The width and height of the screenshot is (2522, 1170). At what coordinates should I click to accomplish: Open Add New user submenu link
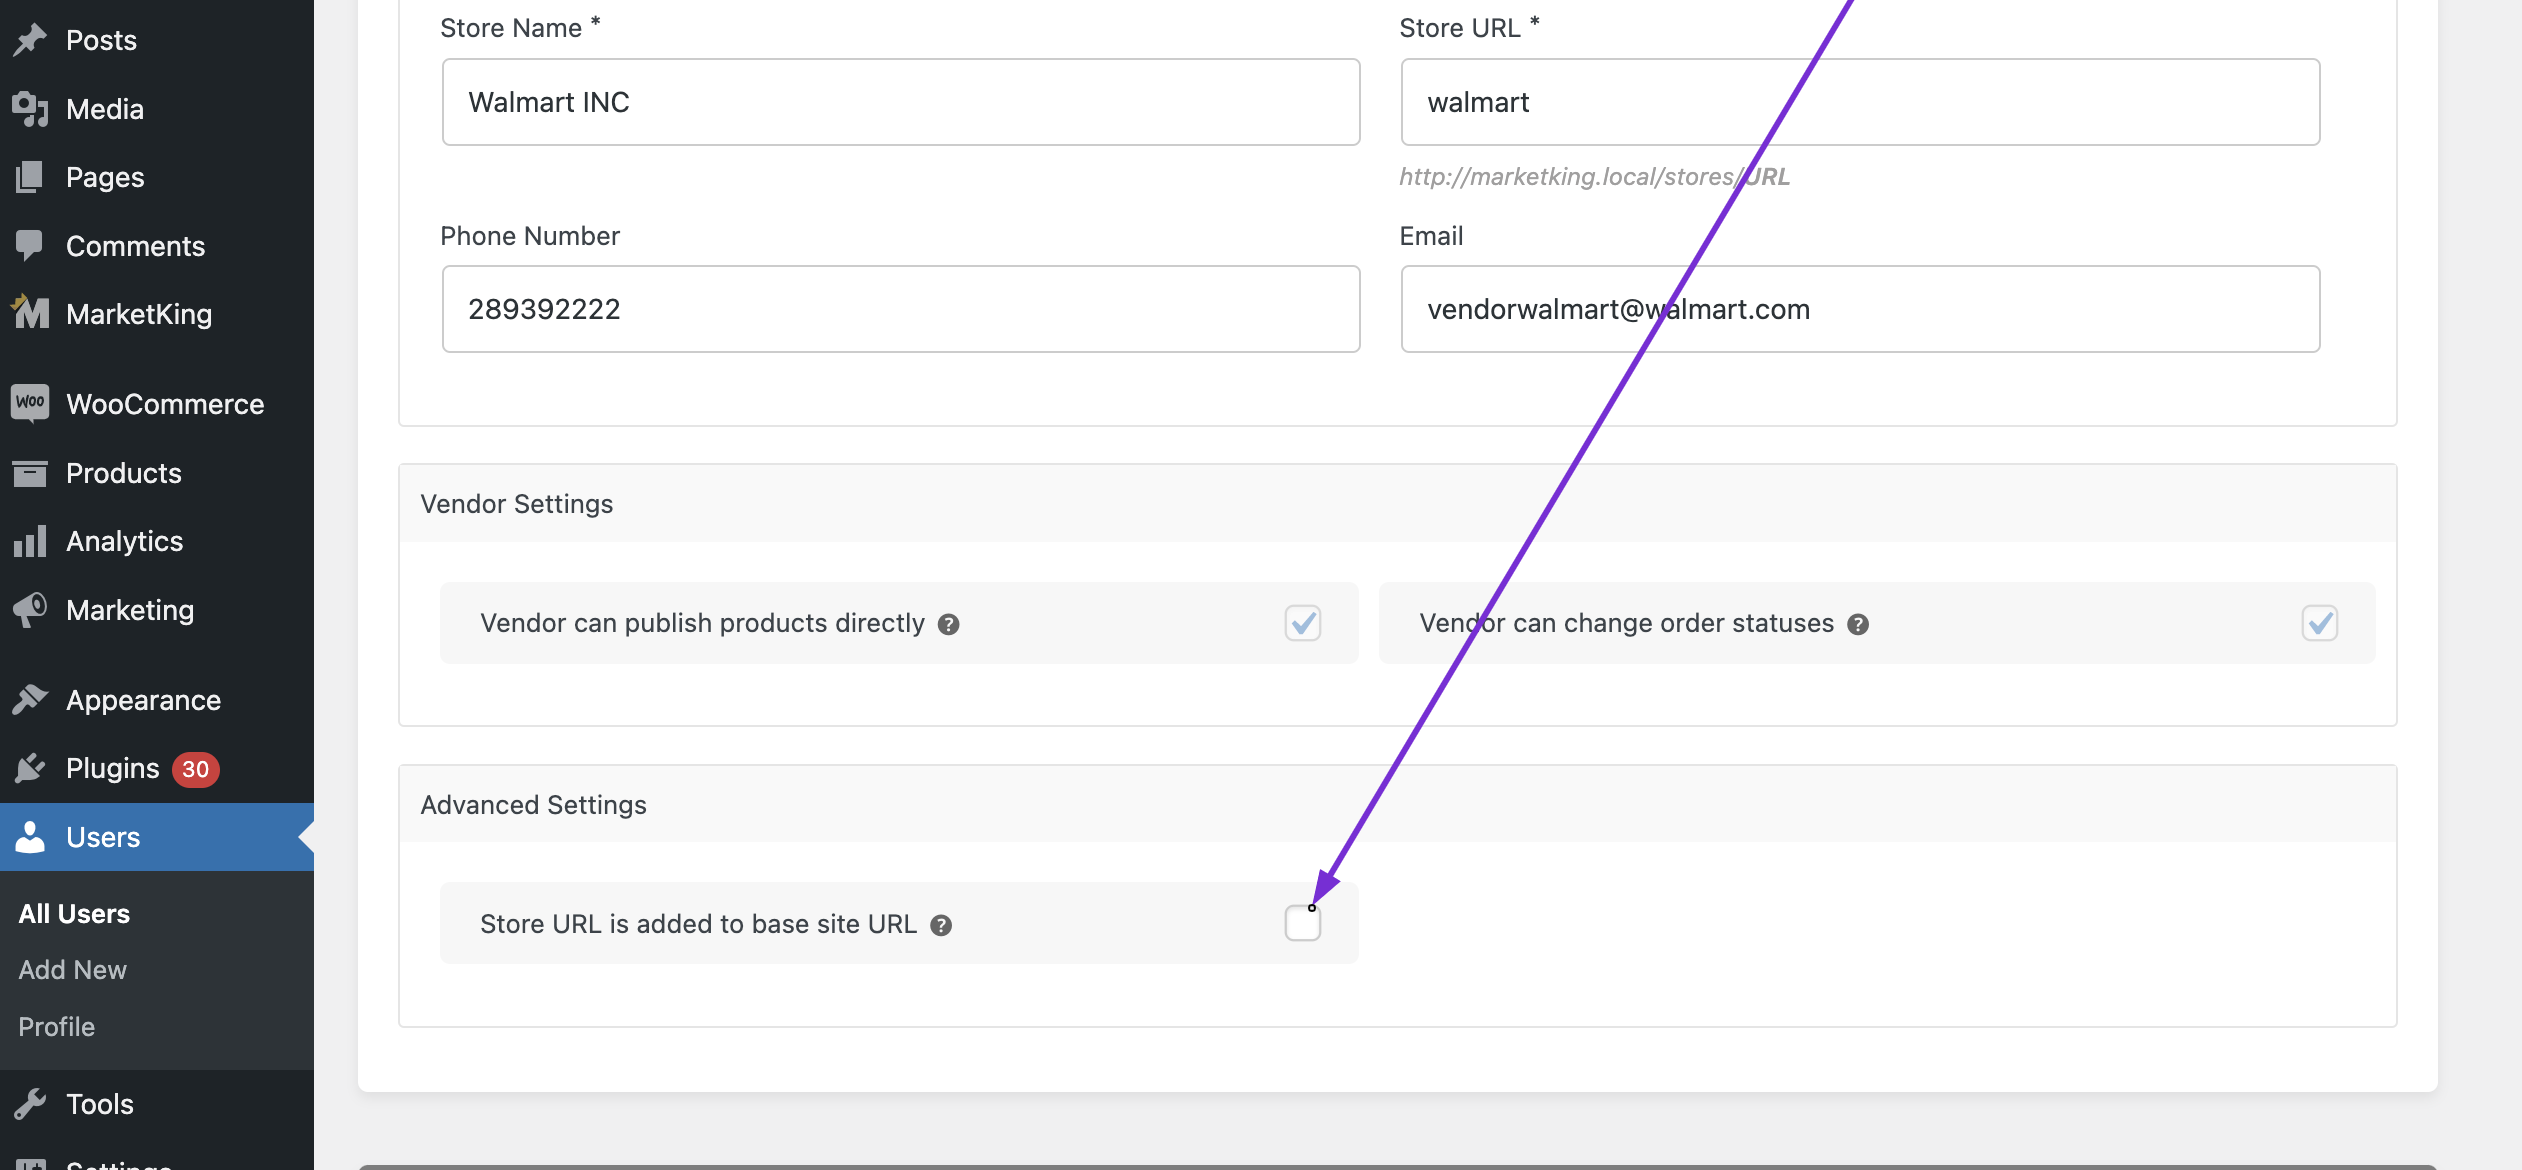(72, 969)
